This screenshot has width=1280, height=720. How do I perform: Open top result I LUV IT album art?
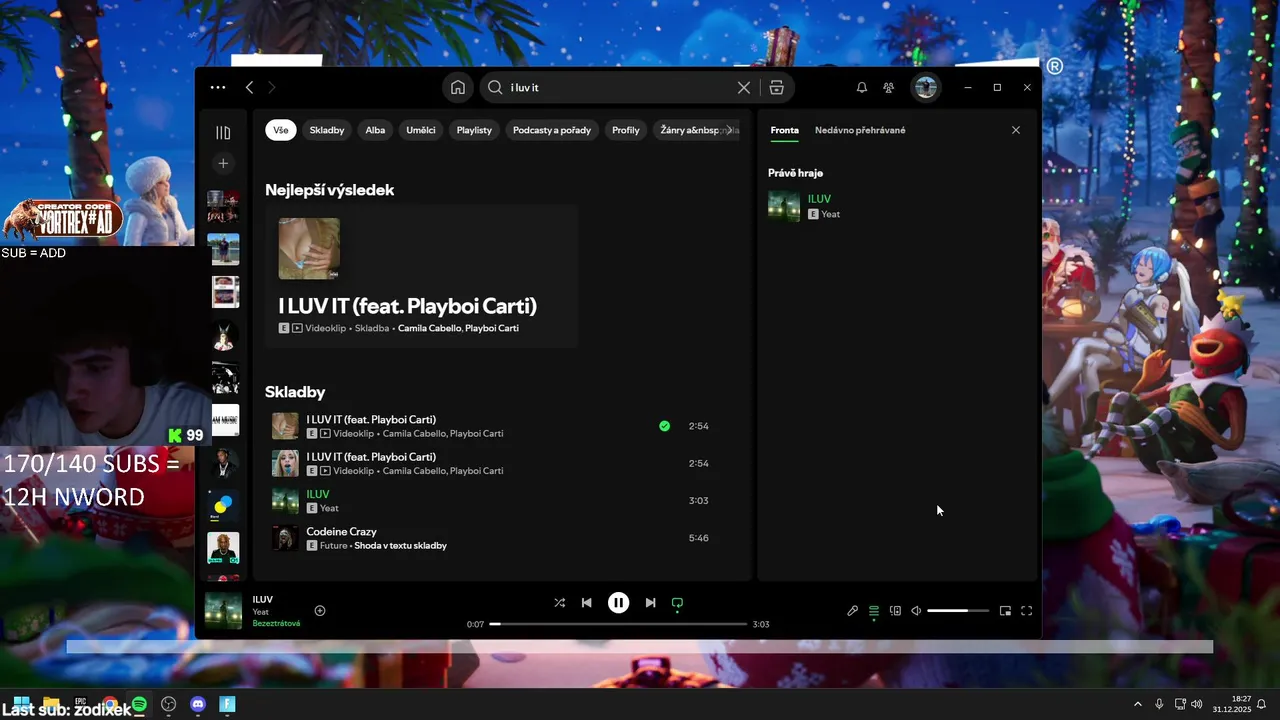309,249
